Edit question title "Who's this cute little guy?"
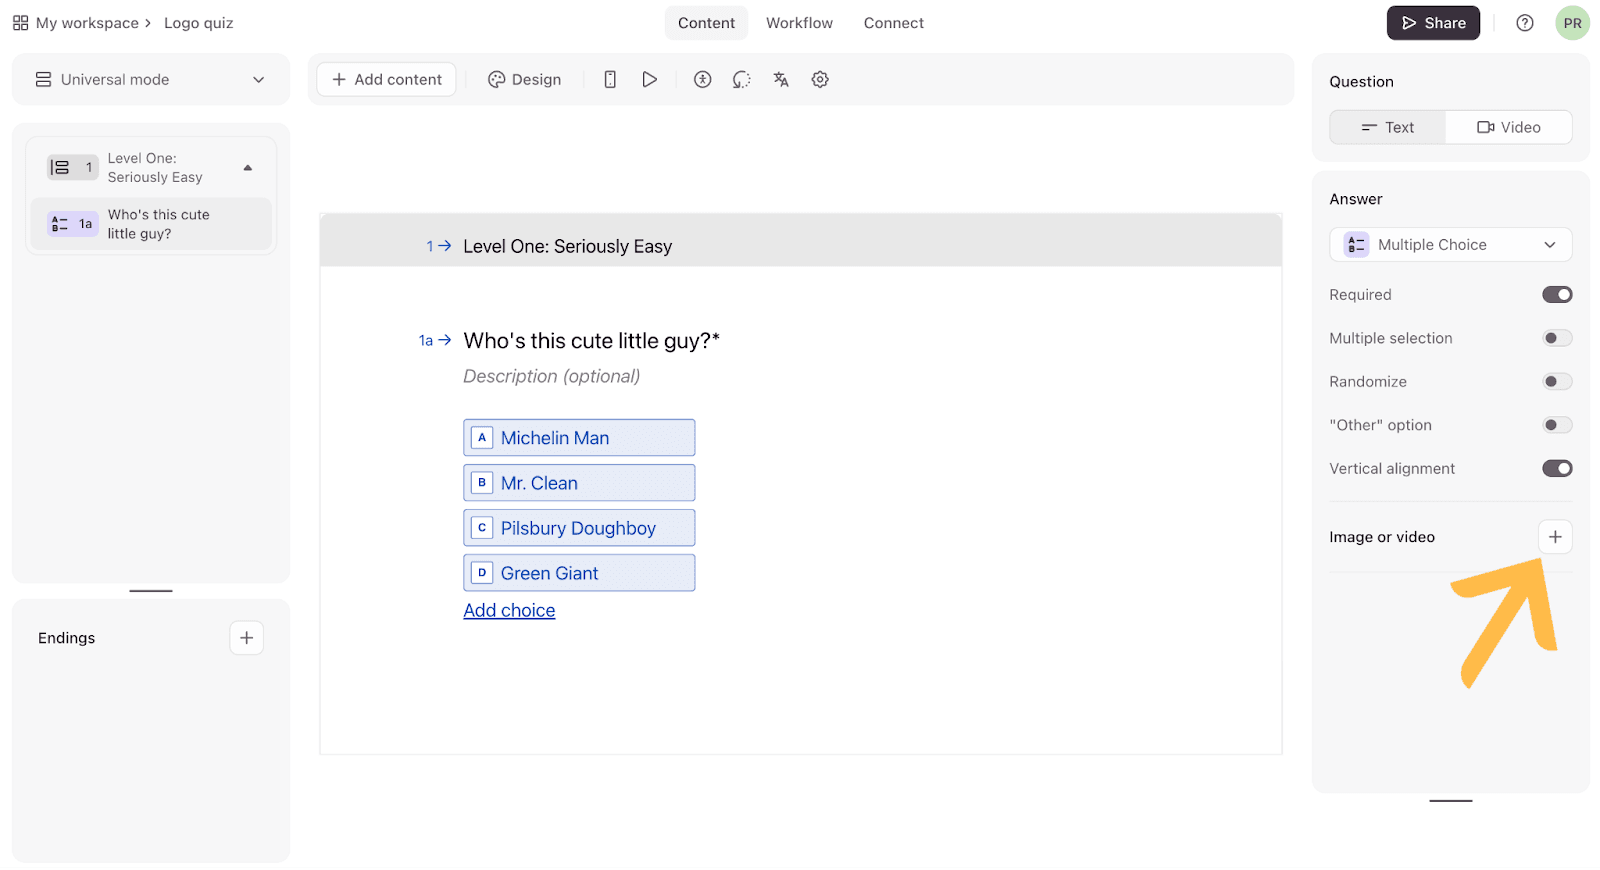The width and height of the screenshot is (1600, 870). tap(592, 341)
